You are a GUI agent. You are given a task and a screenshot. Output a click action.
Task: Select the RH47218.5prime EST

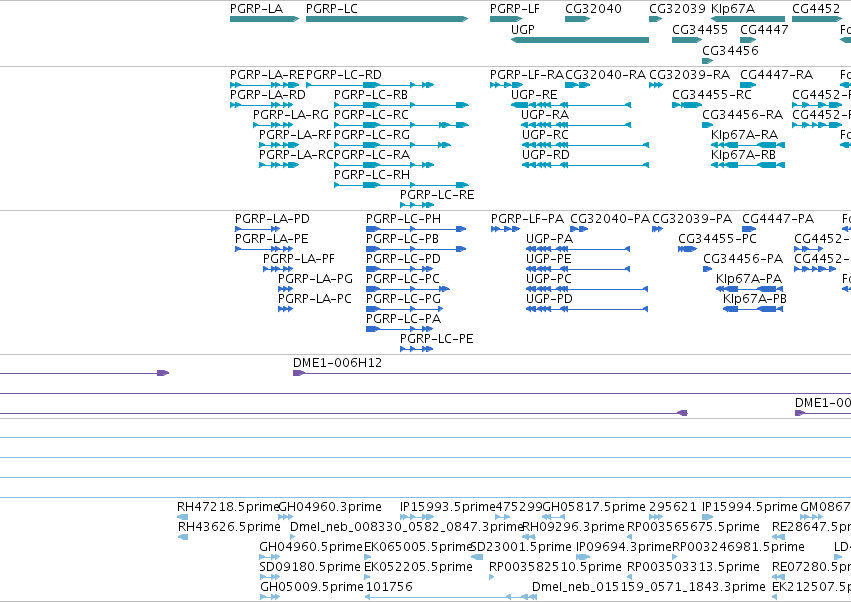click(182, 517)
